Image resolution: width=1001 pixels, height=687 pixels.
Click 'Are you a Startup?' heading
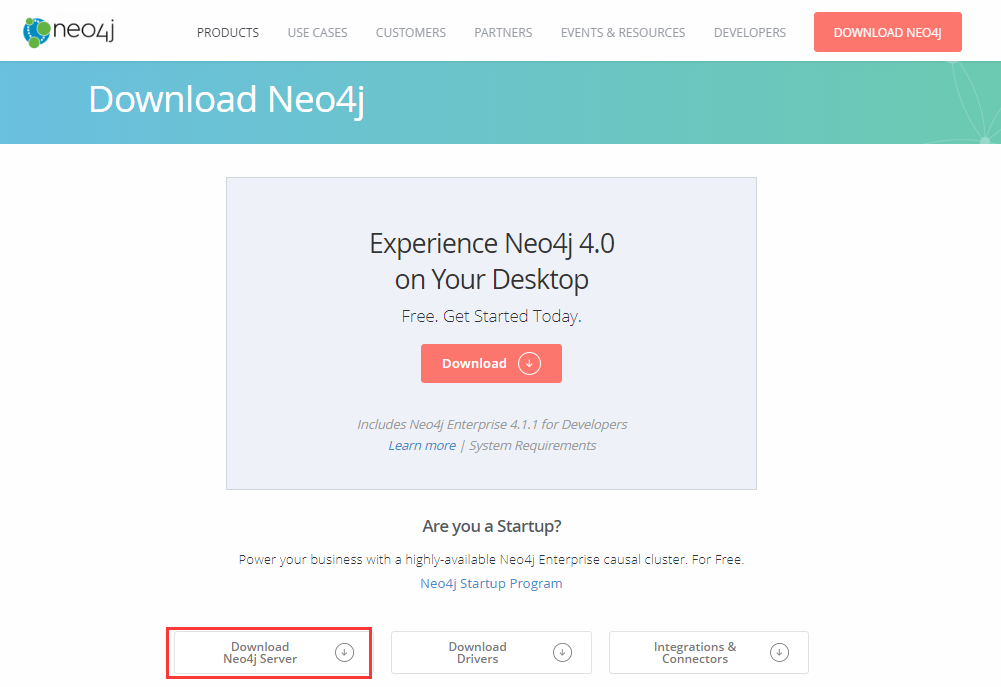[x=492, y=526]
